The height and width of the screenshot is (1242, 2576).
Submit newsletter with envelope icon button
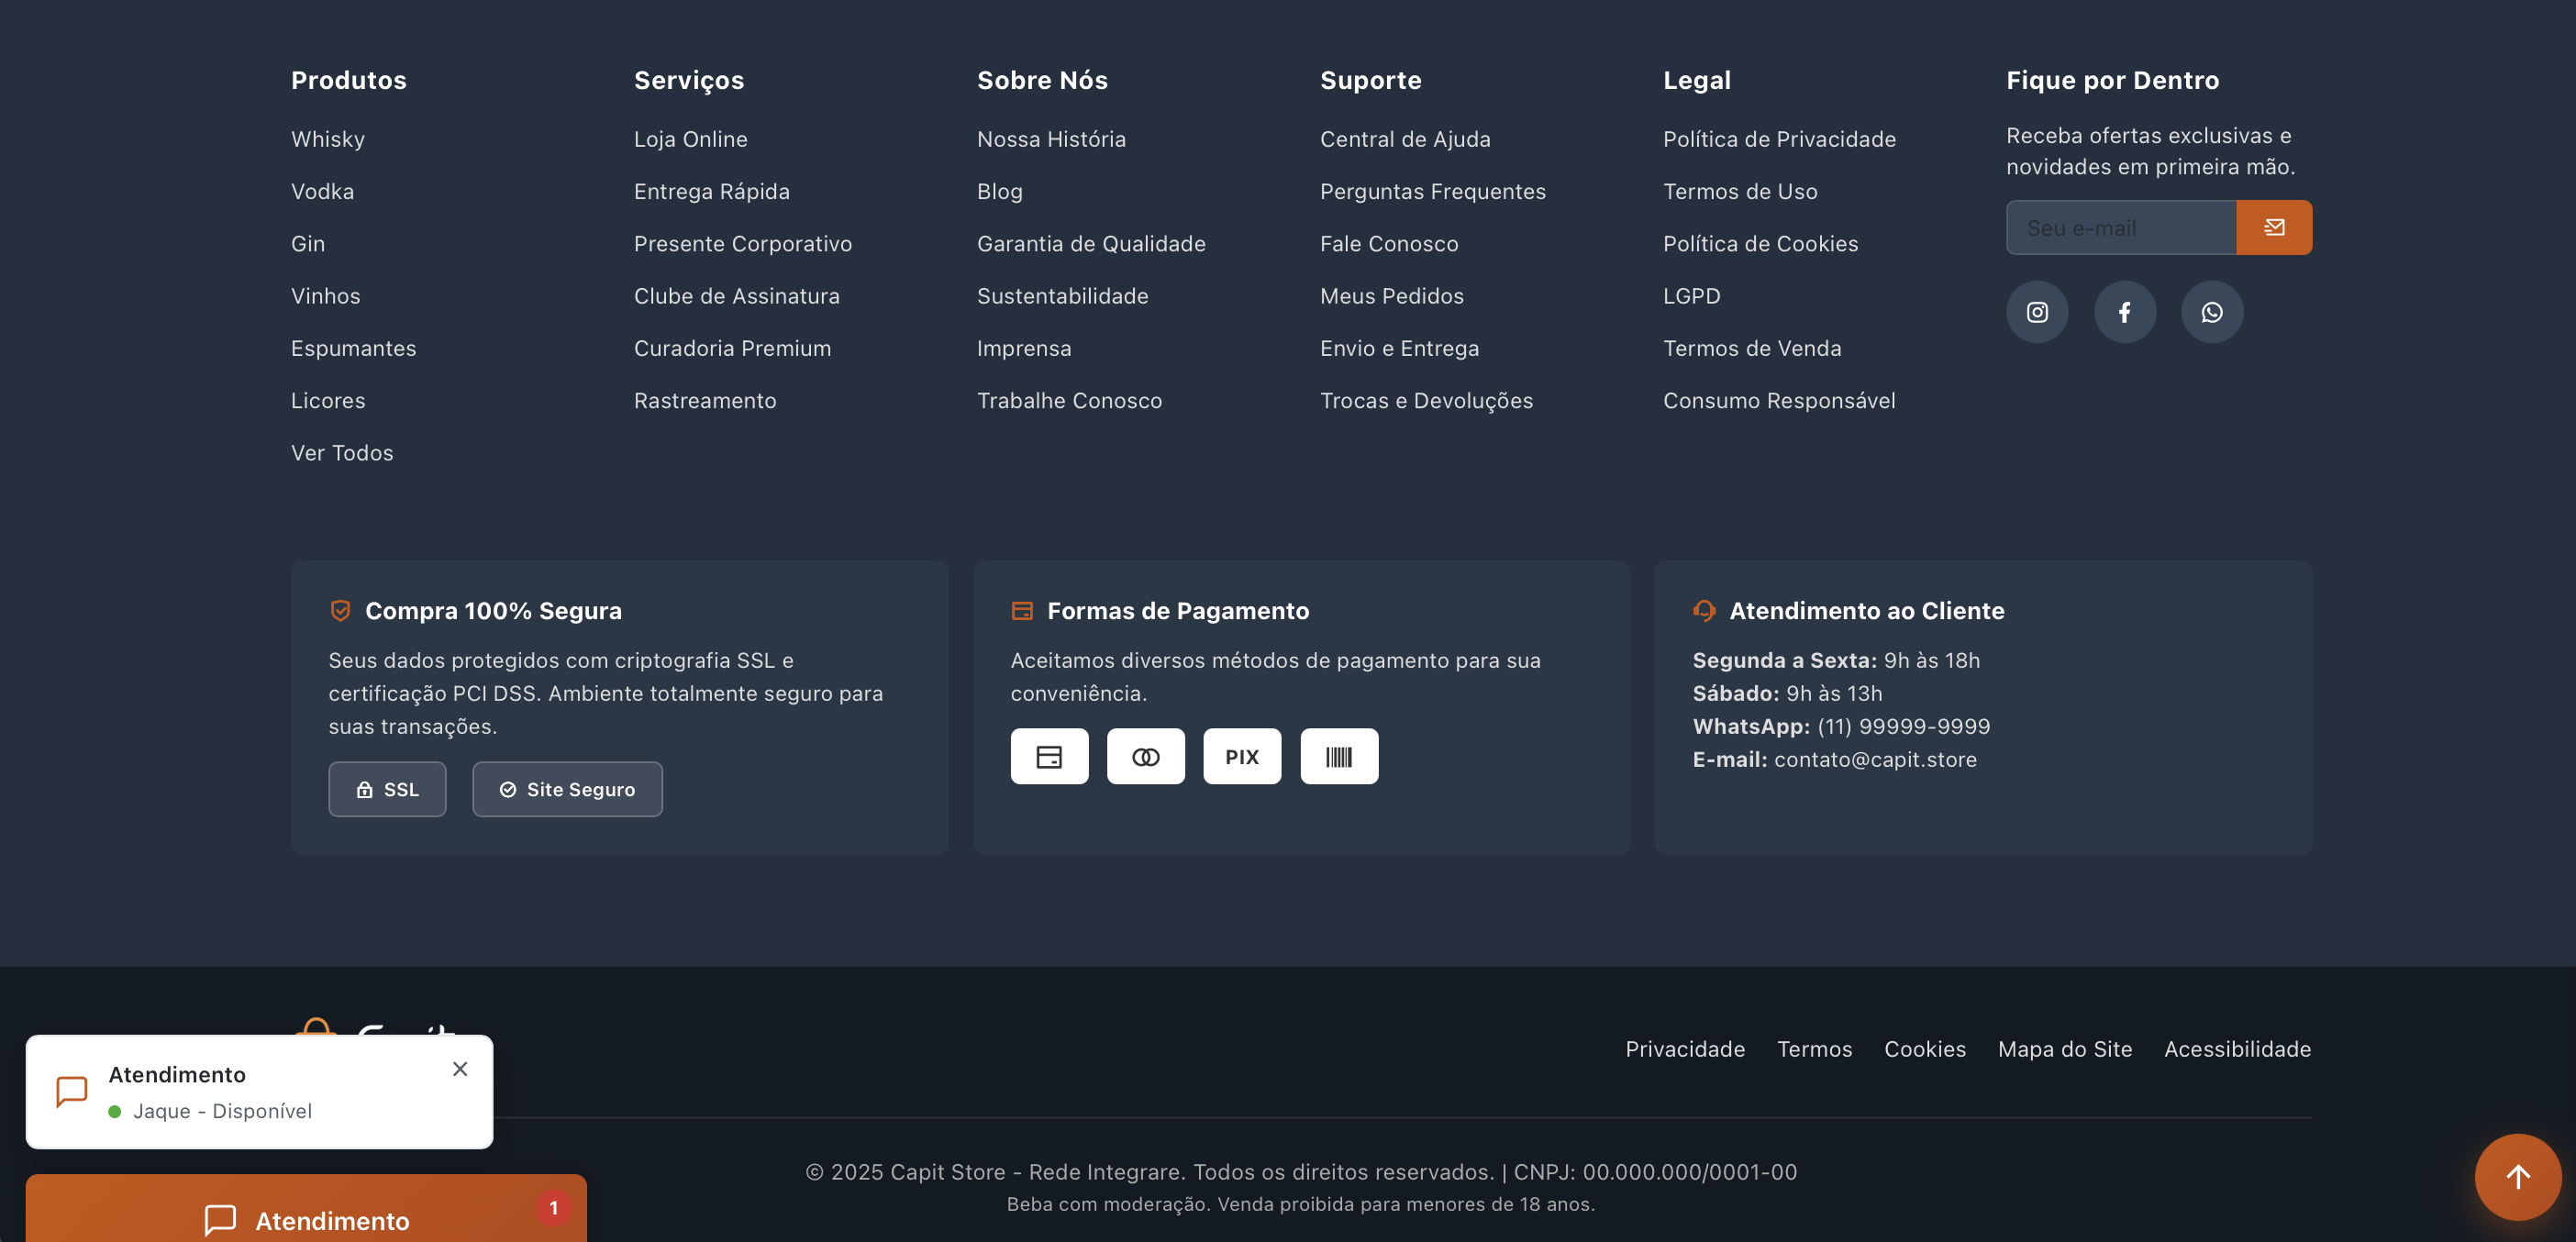[2273, 227]
